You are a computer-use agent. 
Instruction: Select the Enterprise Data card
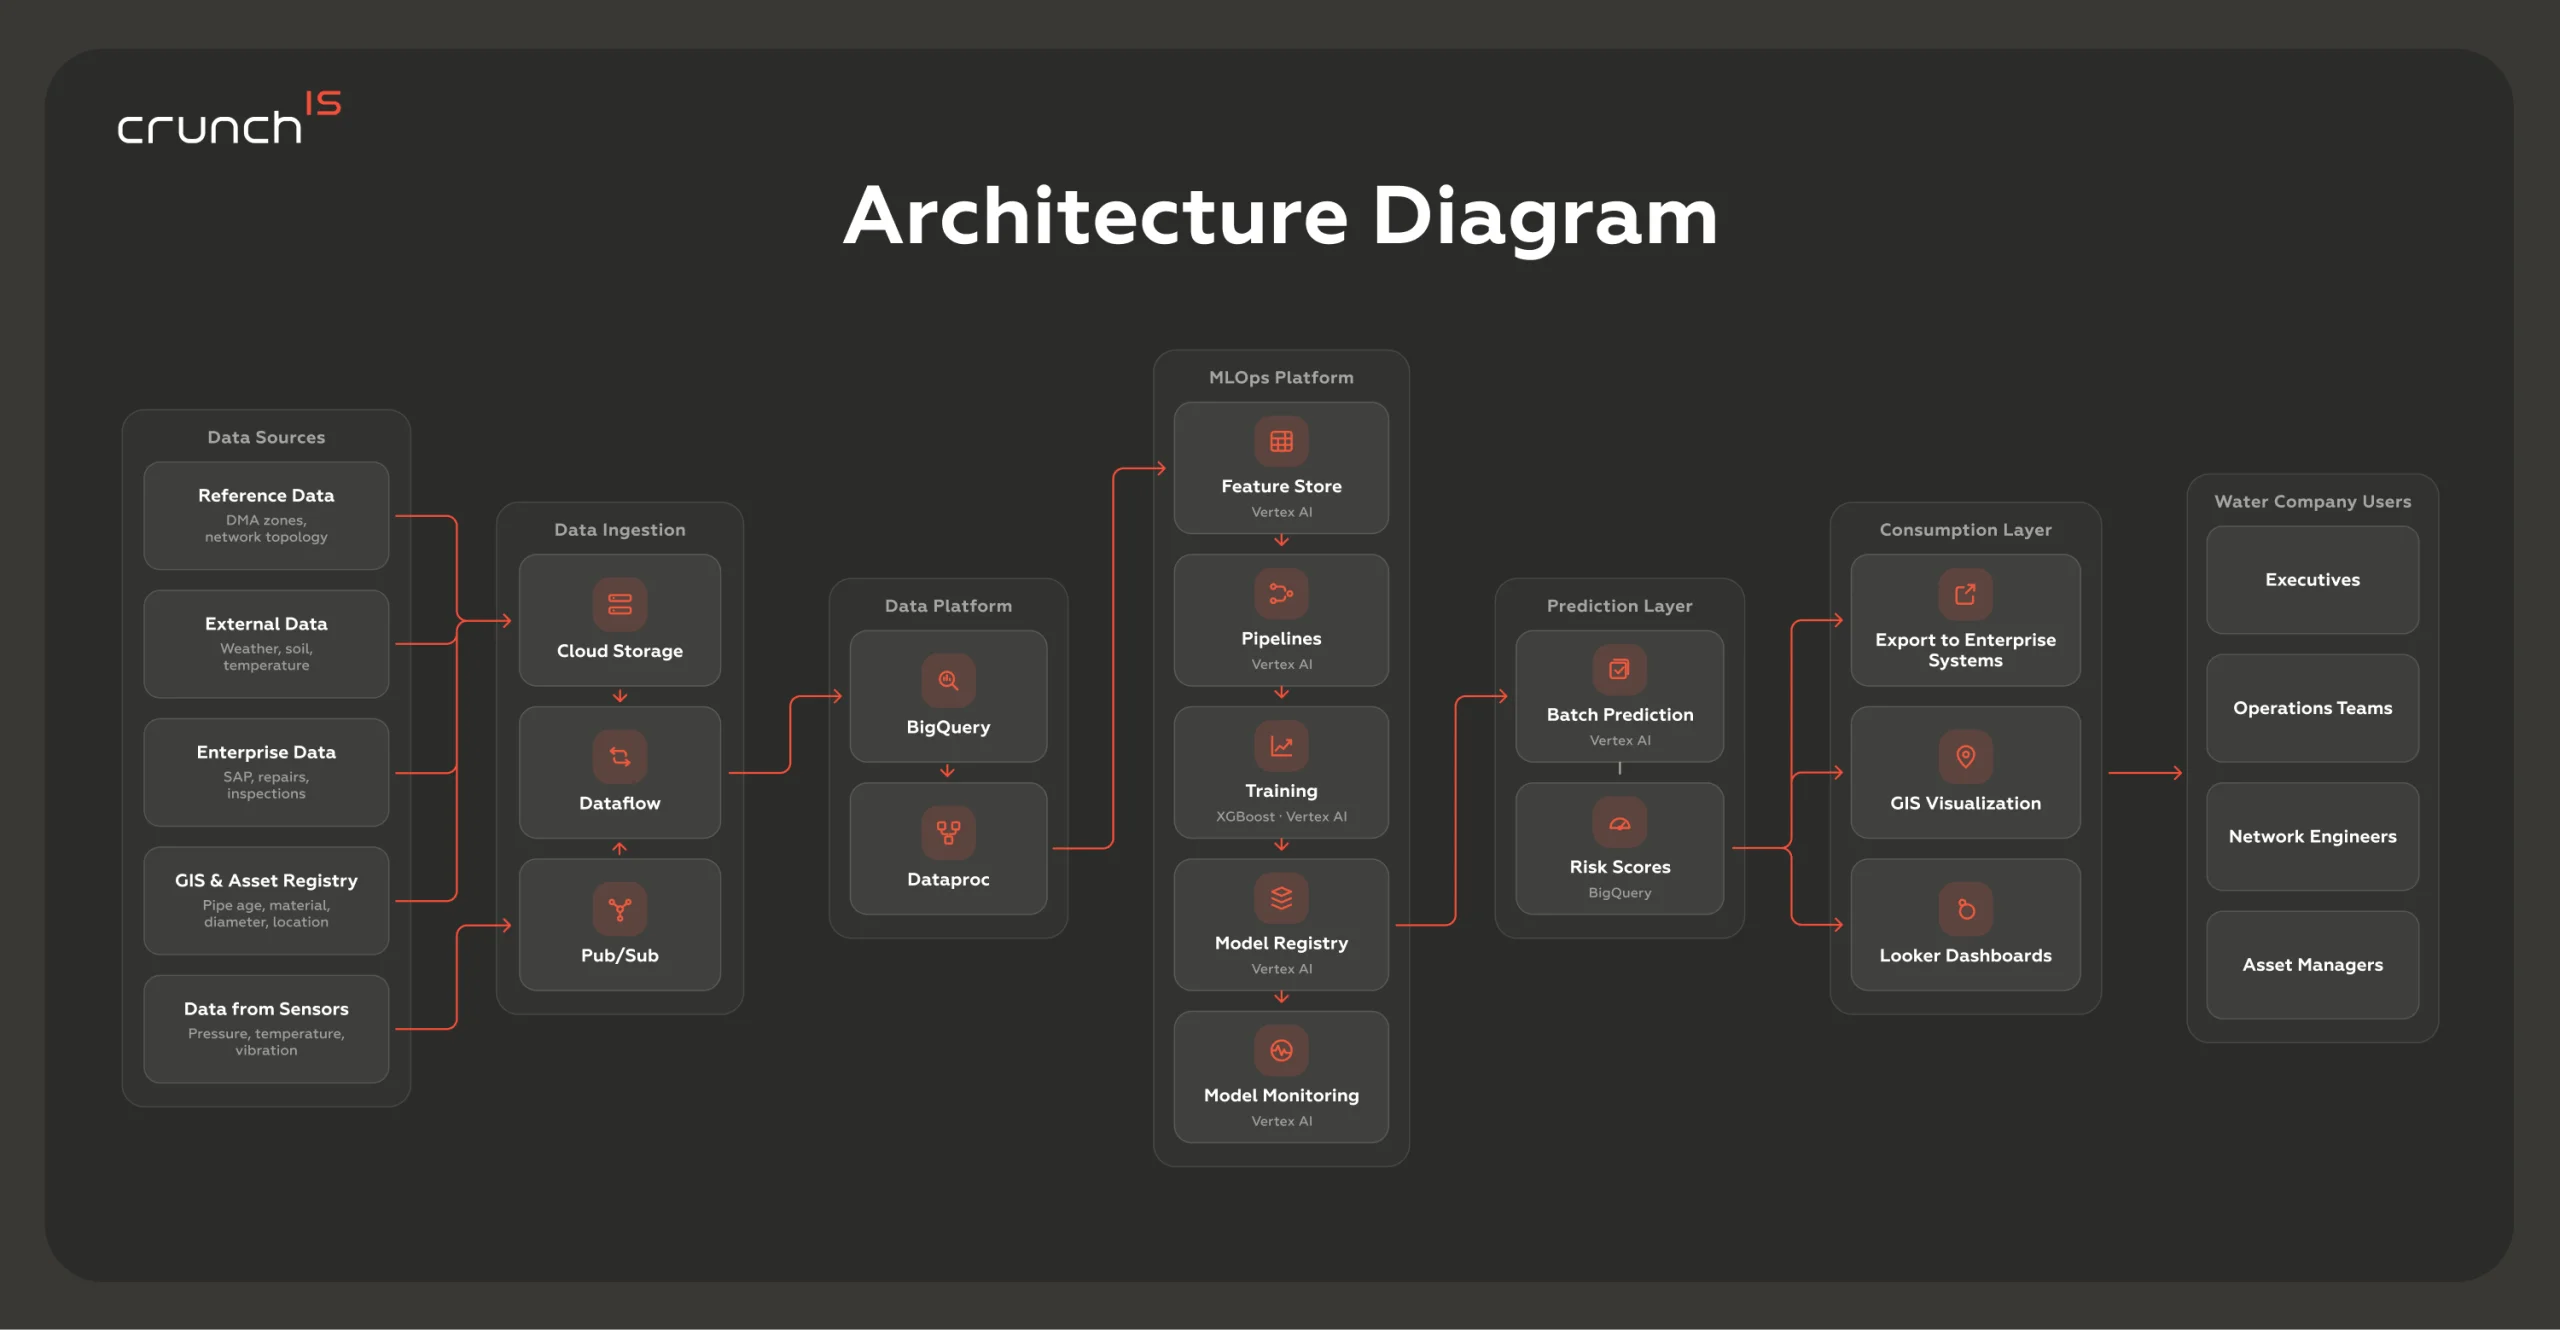click(x=266, y=772)
